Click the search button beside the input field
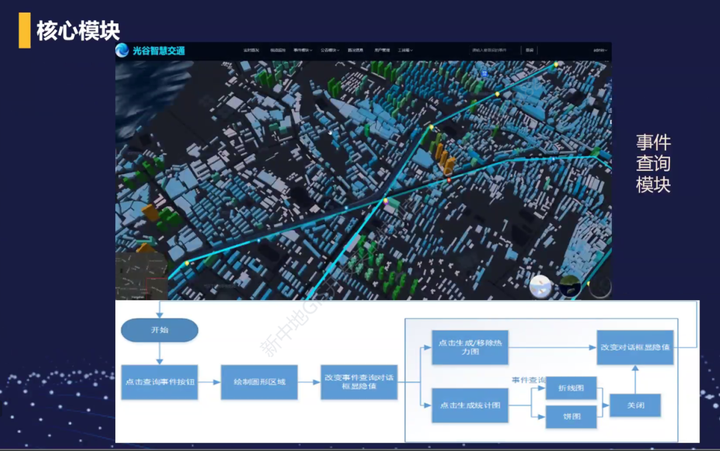This screenshot has width=720, height=451. pos(529,50)
